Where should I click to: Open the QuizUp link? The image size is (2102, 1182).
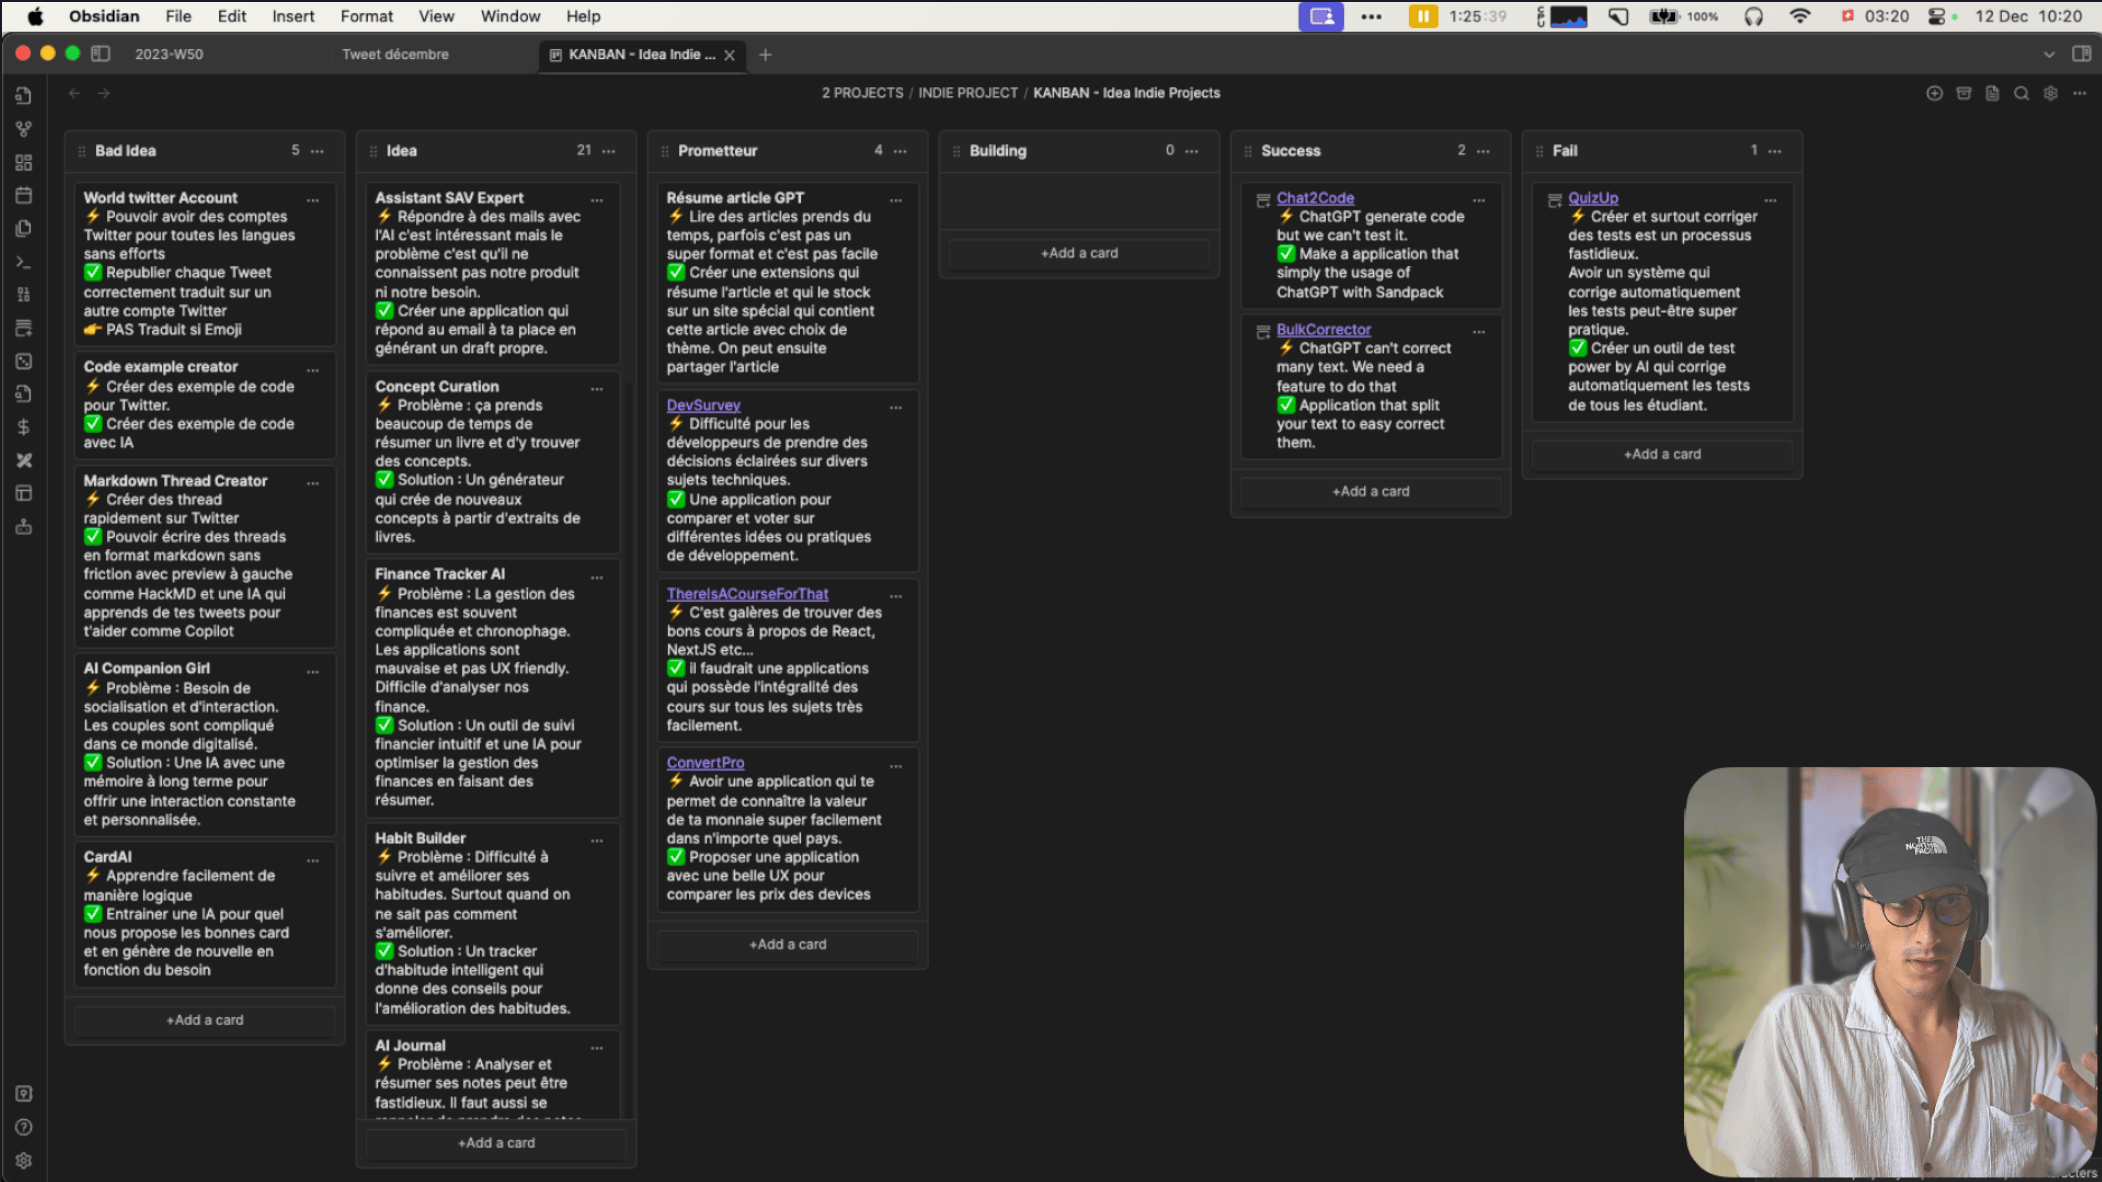(1593, 198)
